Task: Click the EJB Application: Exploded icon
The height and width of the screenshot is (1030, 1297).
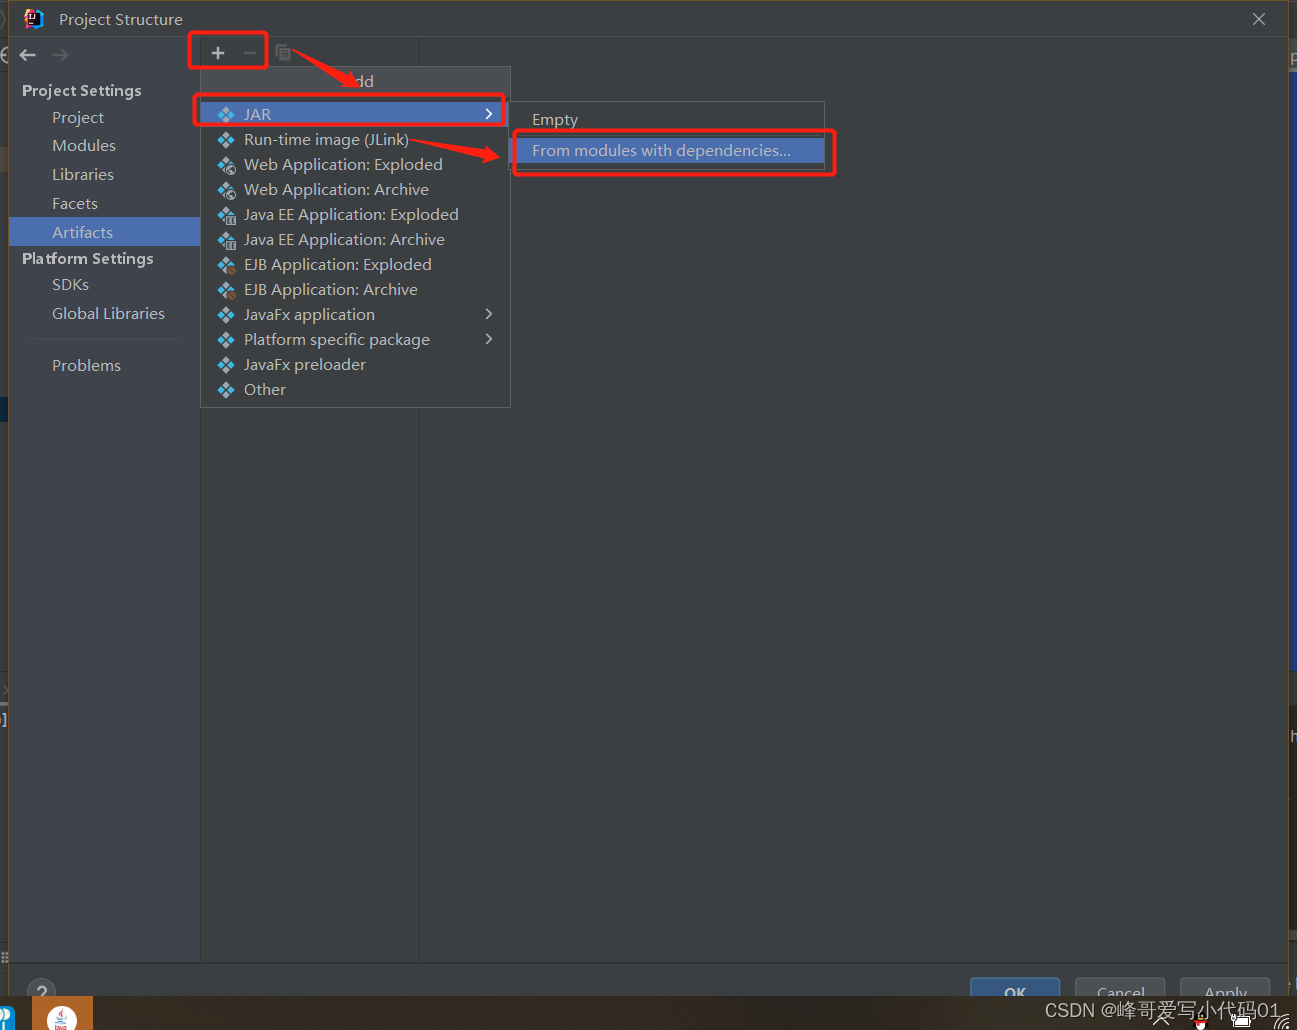Action: (227, 265)
